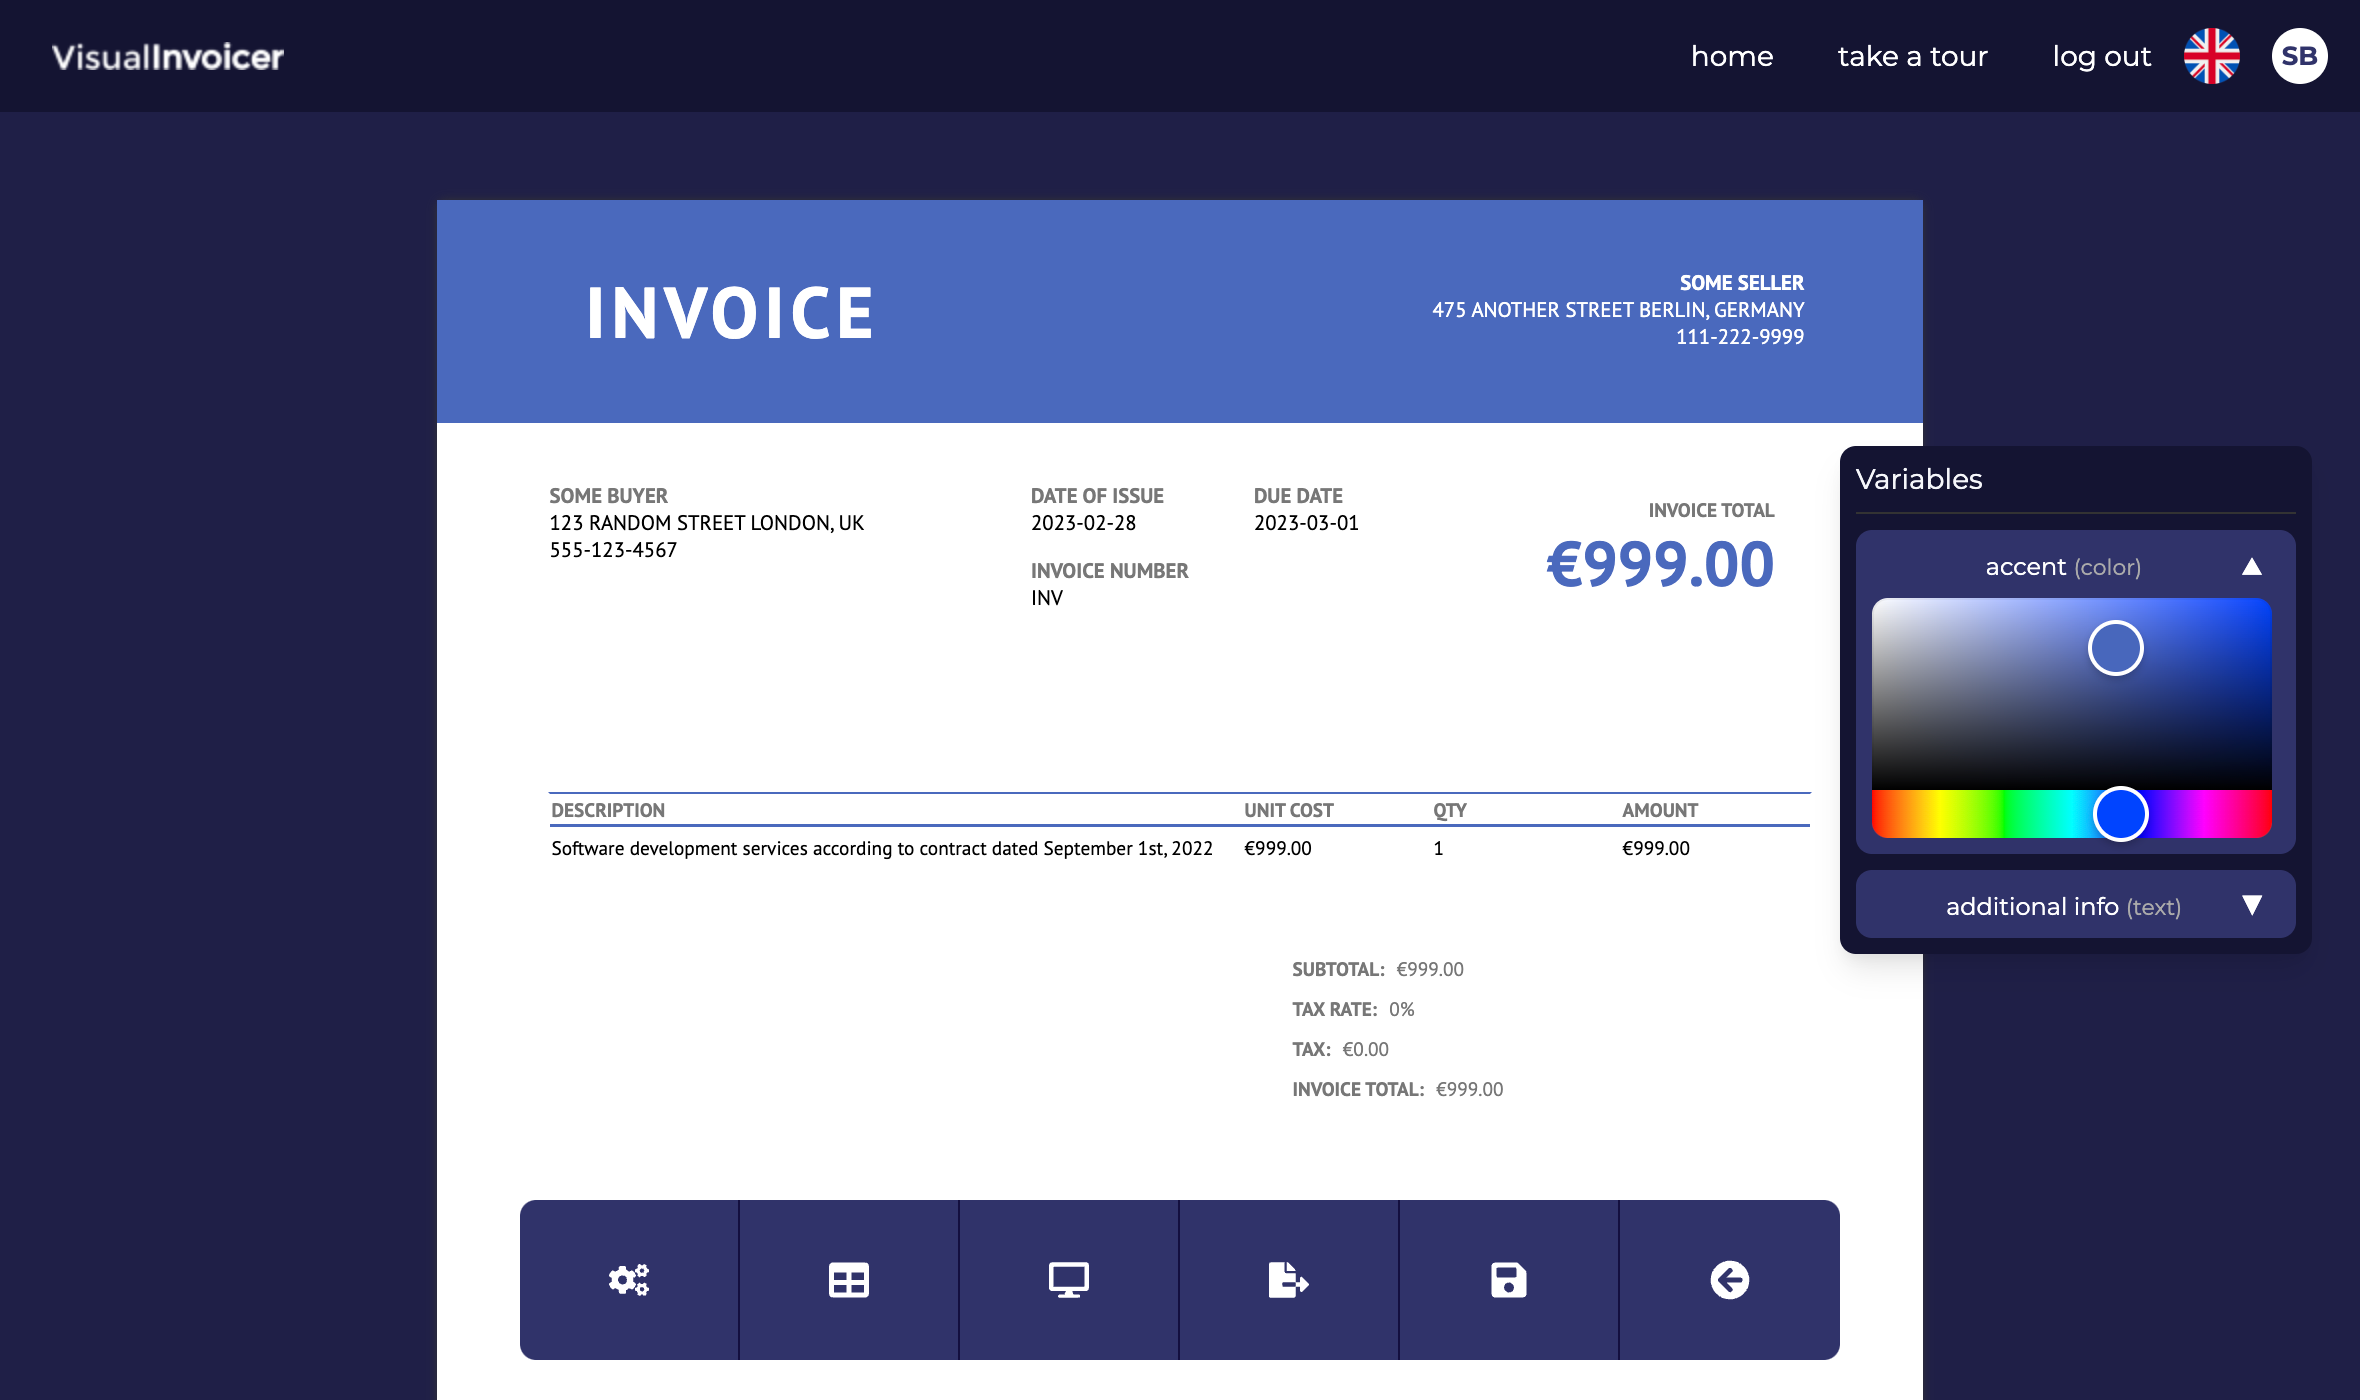Export the invoice using the document export icon
Screen dimensions: 2360x1400
[1288, 1278]
